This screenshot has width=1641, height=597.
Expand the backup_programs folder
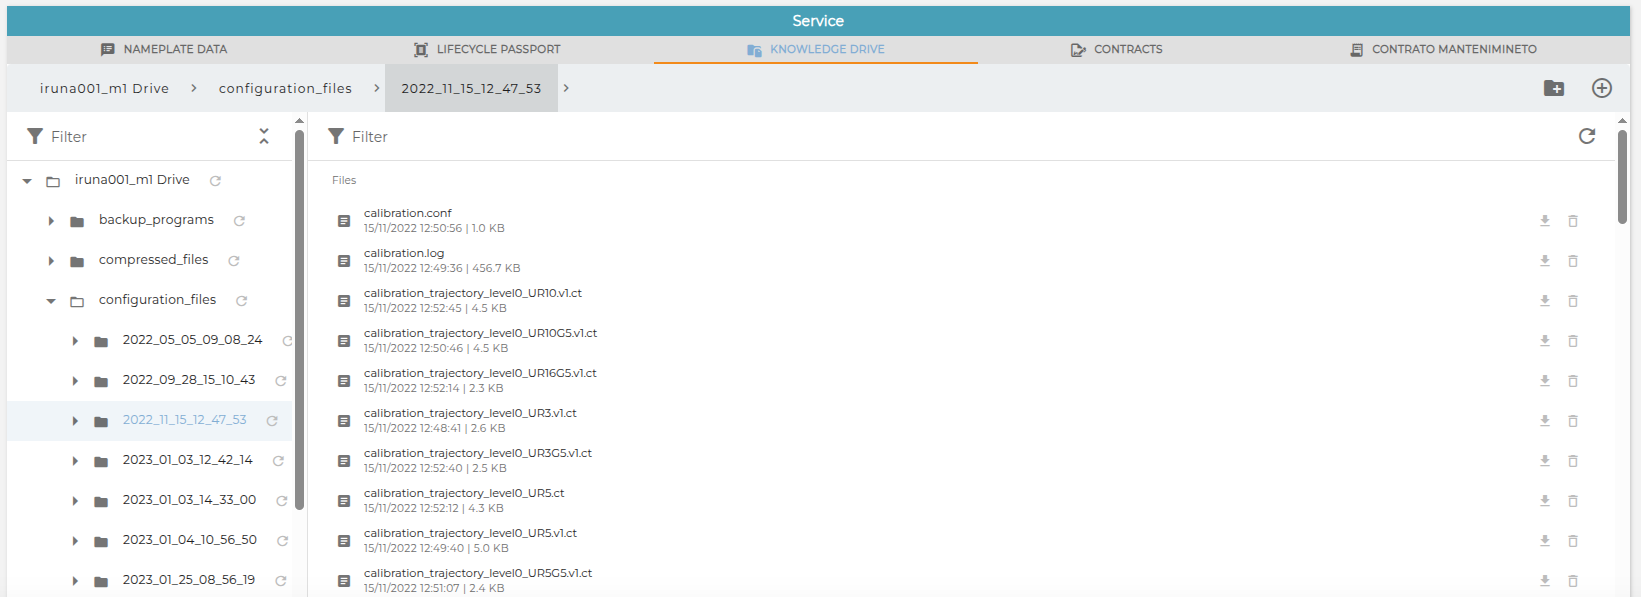click(x=51, y=221)
